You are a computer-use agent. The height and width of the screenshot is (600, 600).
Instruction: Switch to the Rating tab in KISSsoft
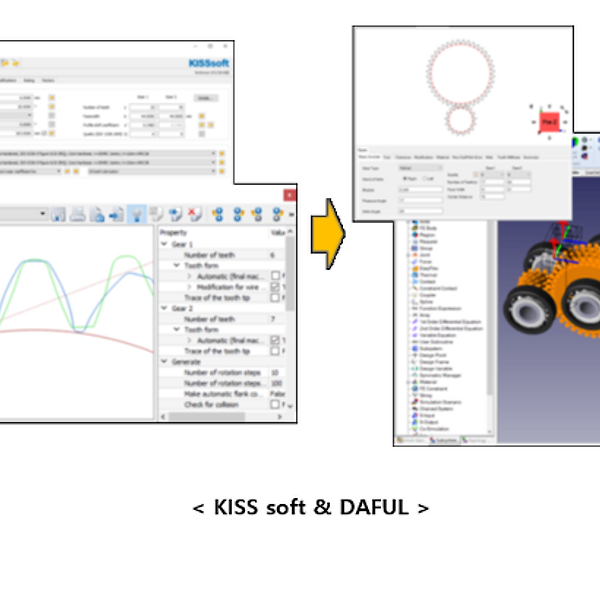[29, 79]
